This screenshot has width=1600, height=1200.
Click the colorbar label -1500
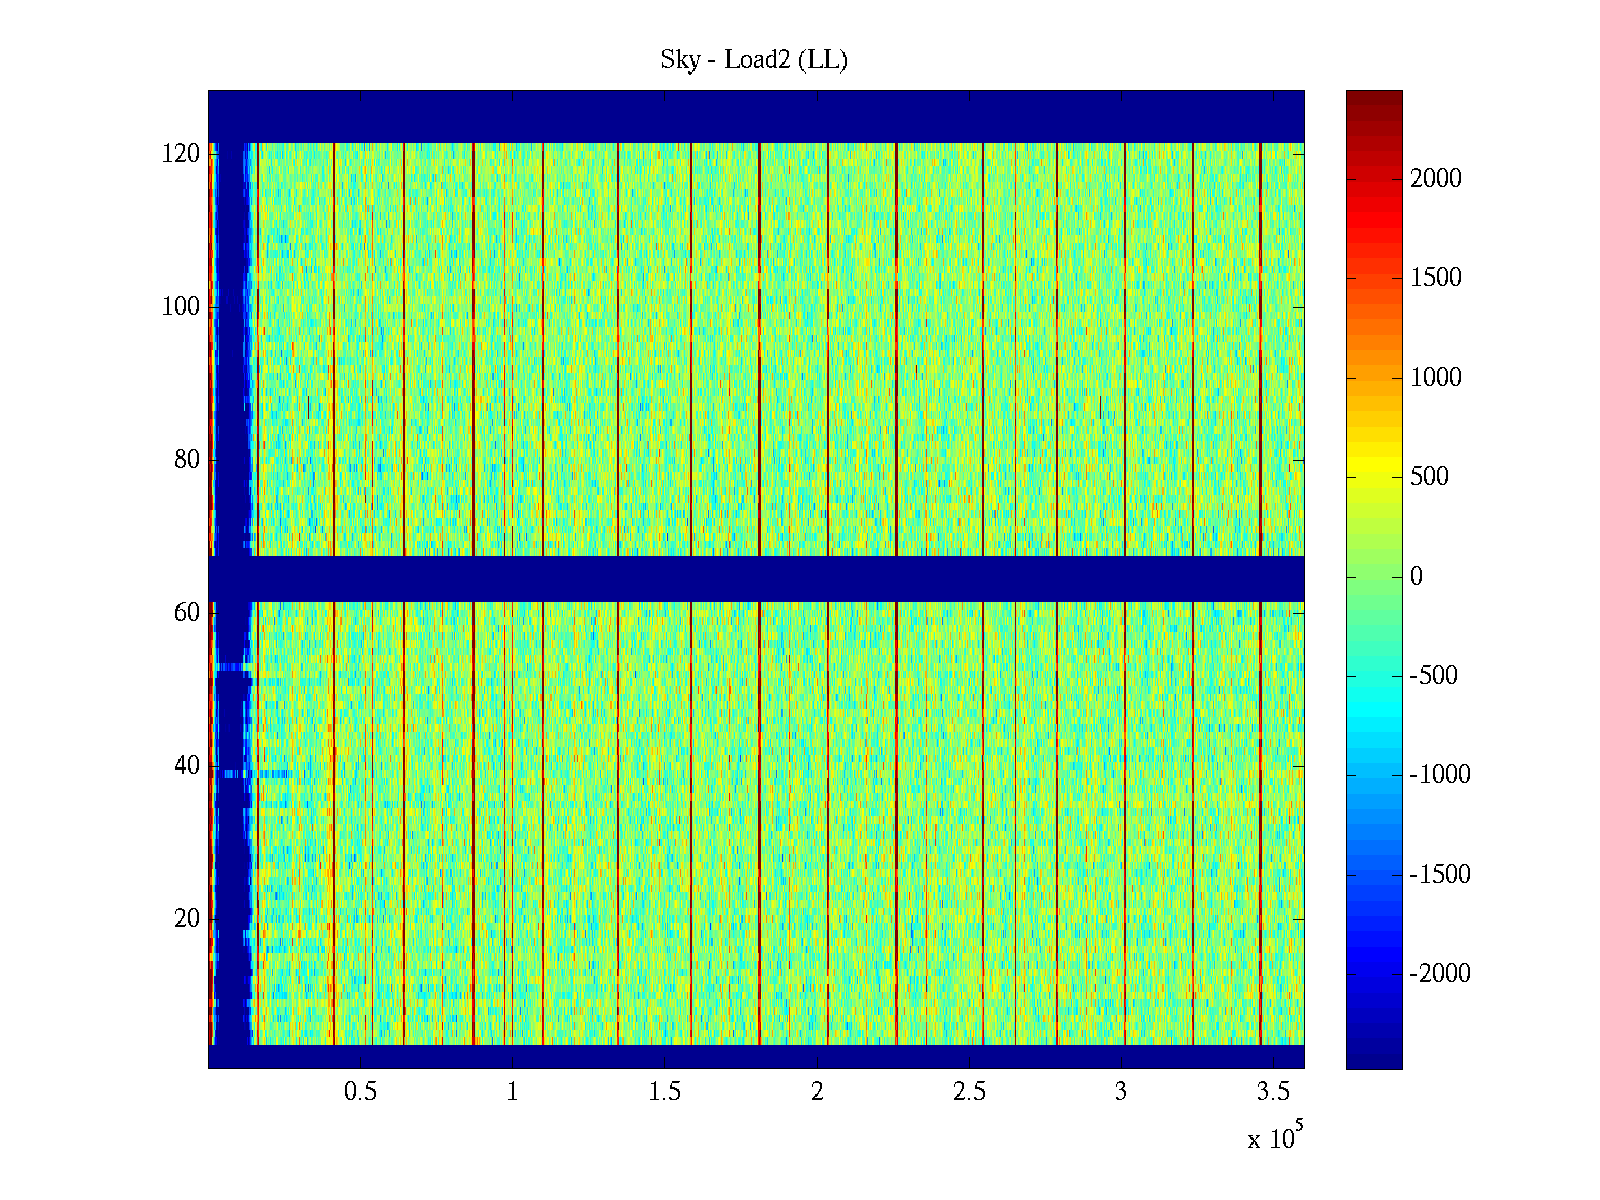(1440, 875)
